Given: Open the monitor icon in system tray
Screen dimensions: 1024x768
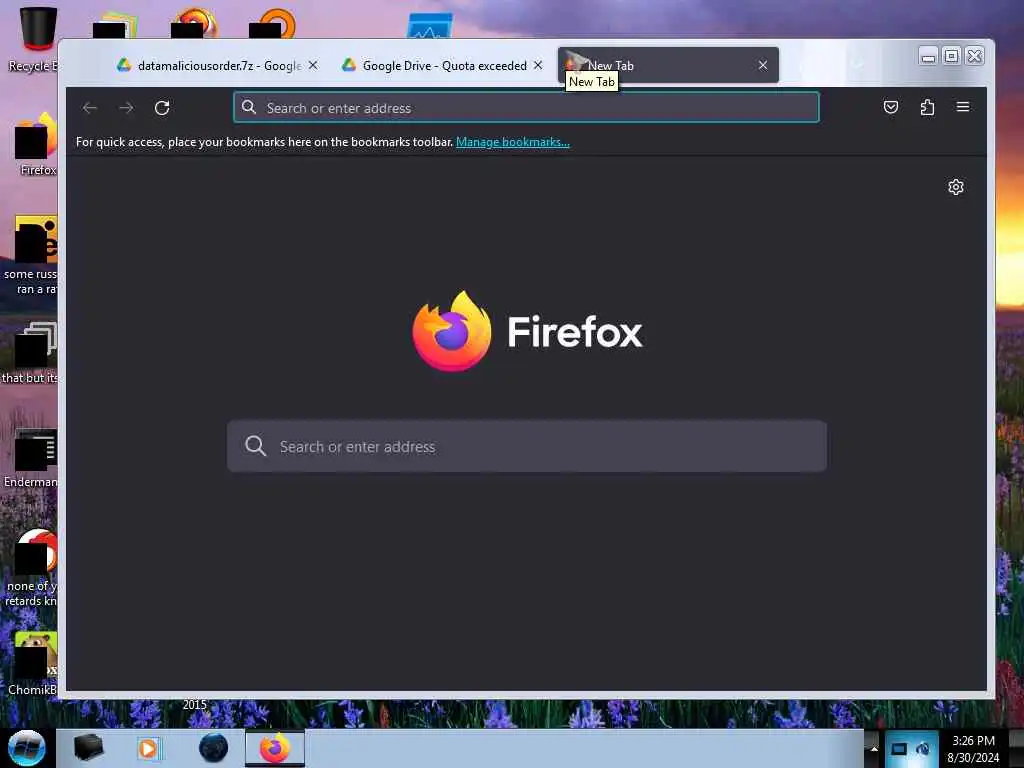Looking at the screenshot, I should pos(899,749).
